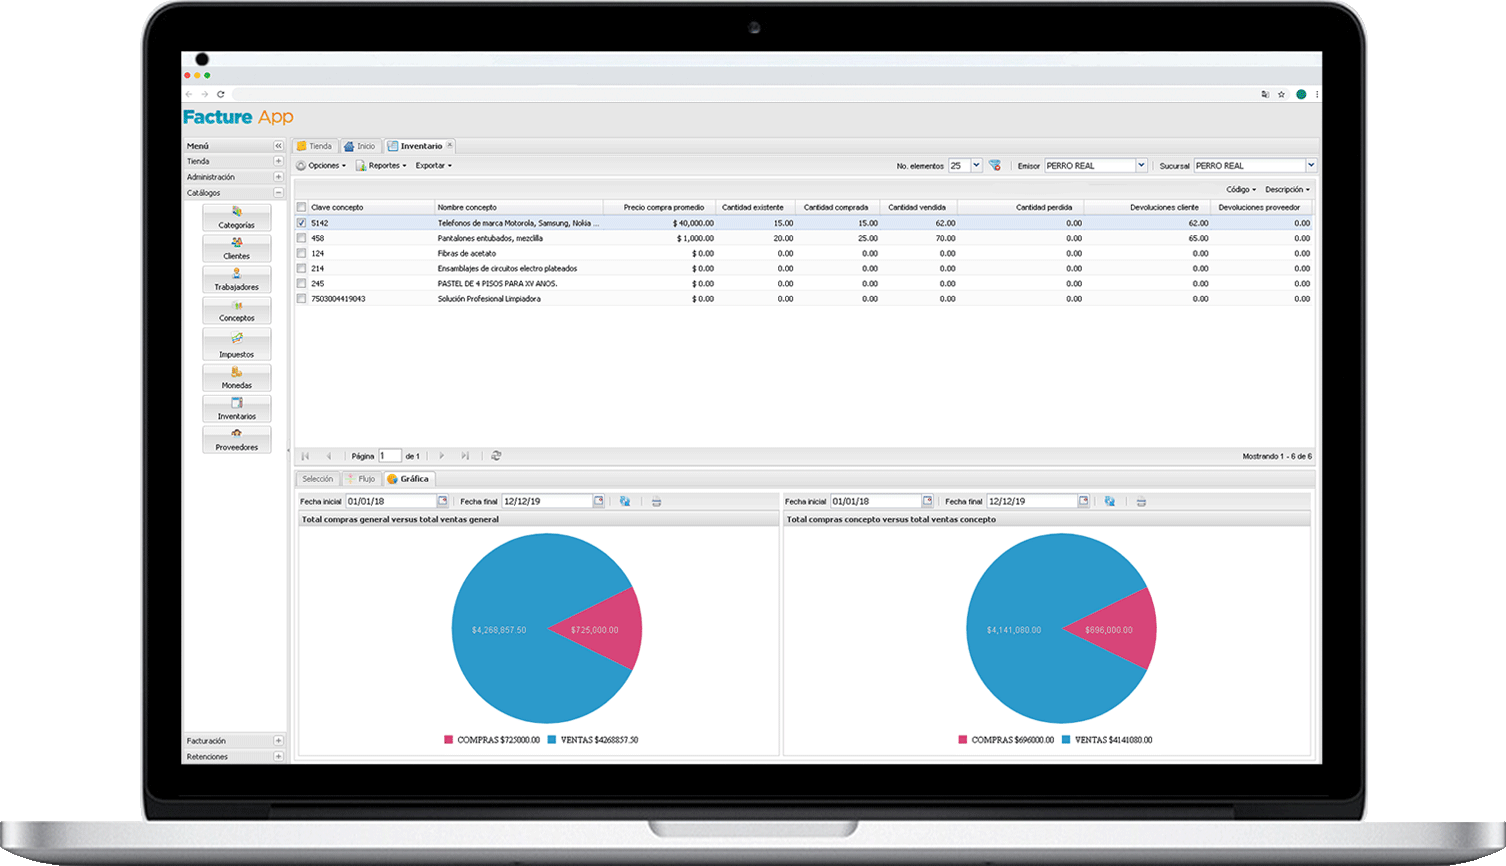Uncheck the row for concept 5142
Screen dimensions: 1506x866
click(302, 223)
